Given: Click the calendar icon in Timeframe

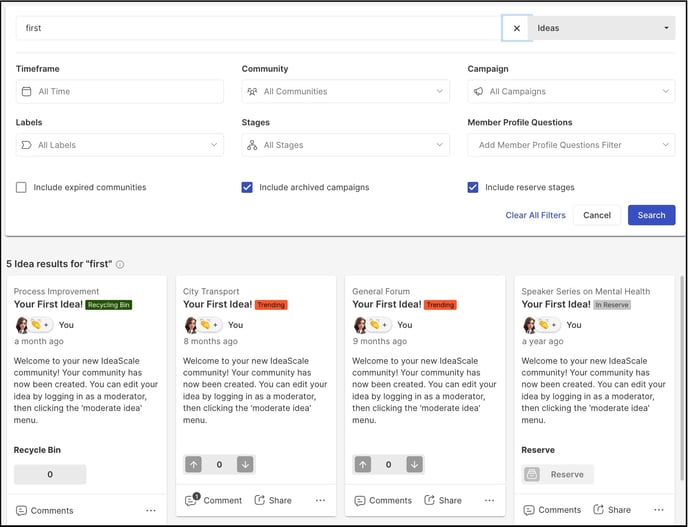Looking at the screenshot, I should 27,91.
